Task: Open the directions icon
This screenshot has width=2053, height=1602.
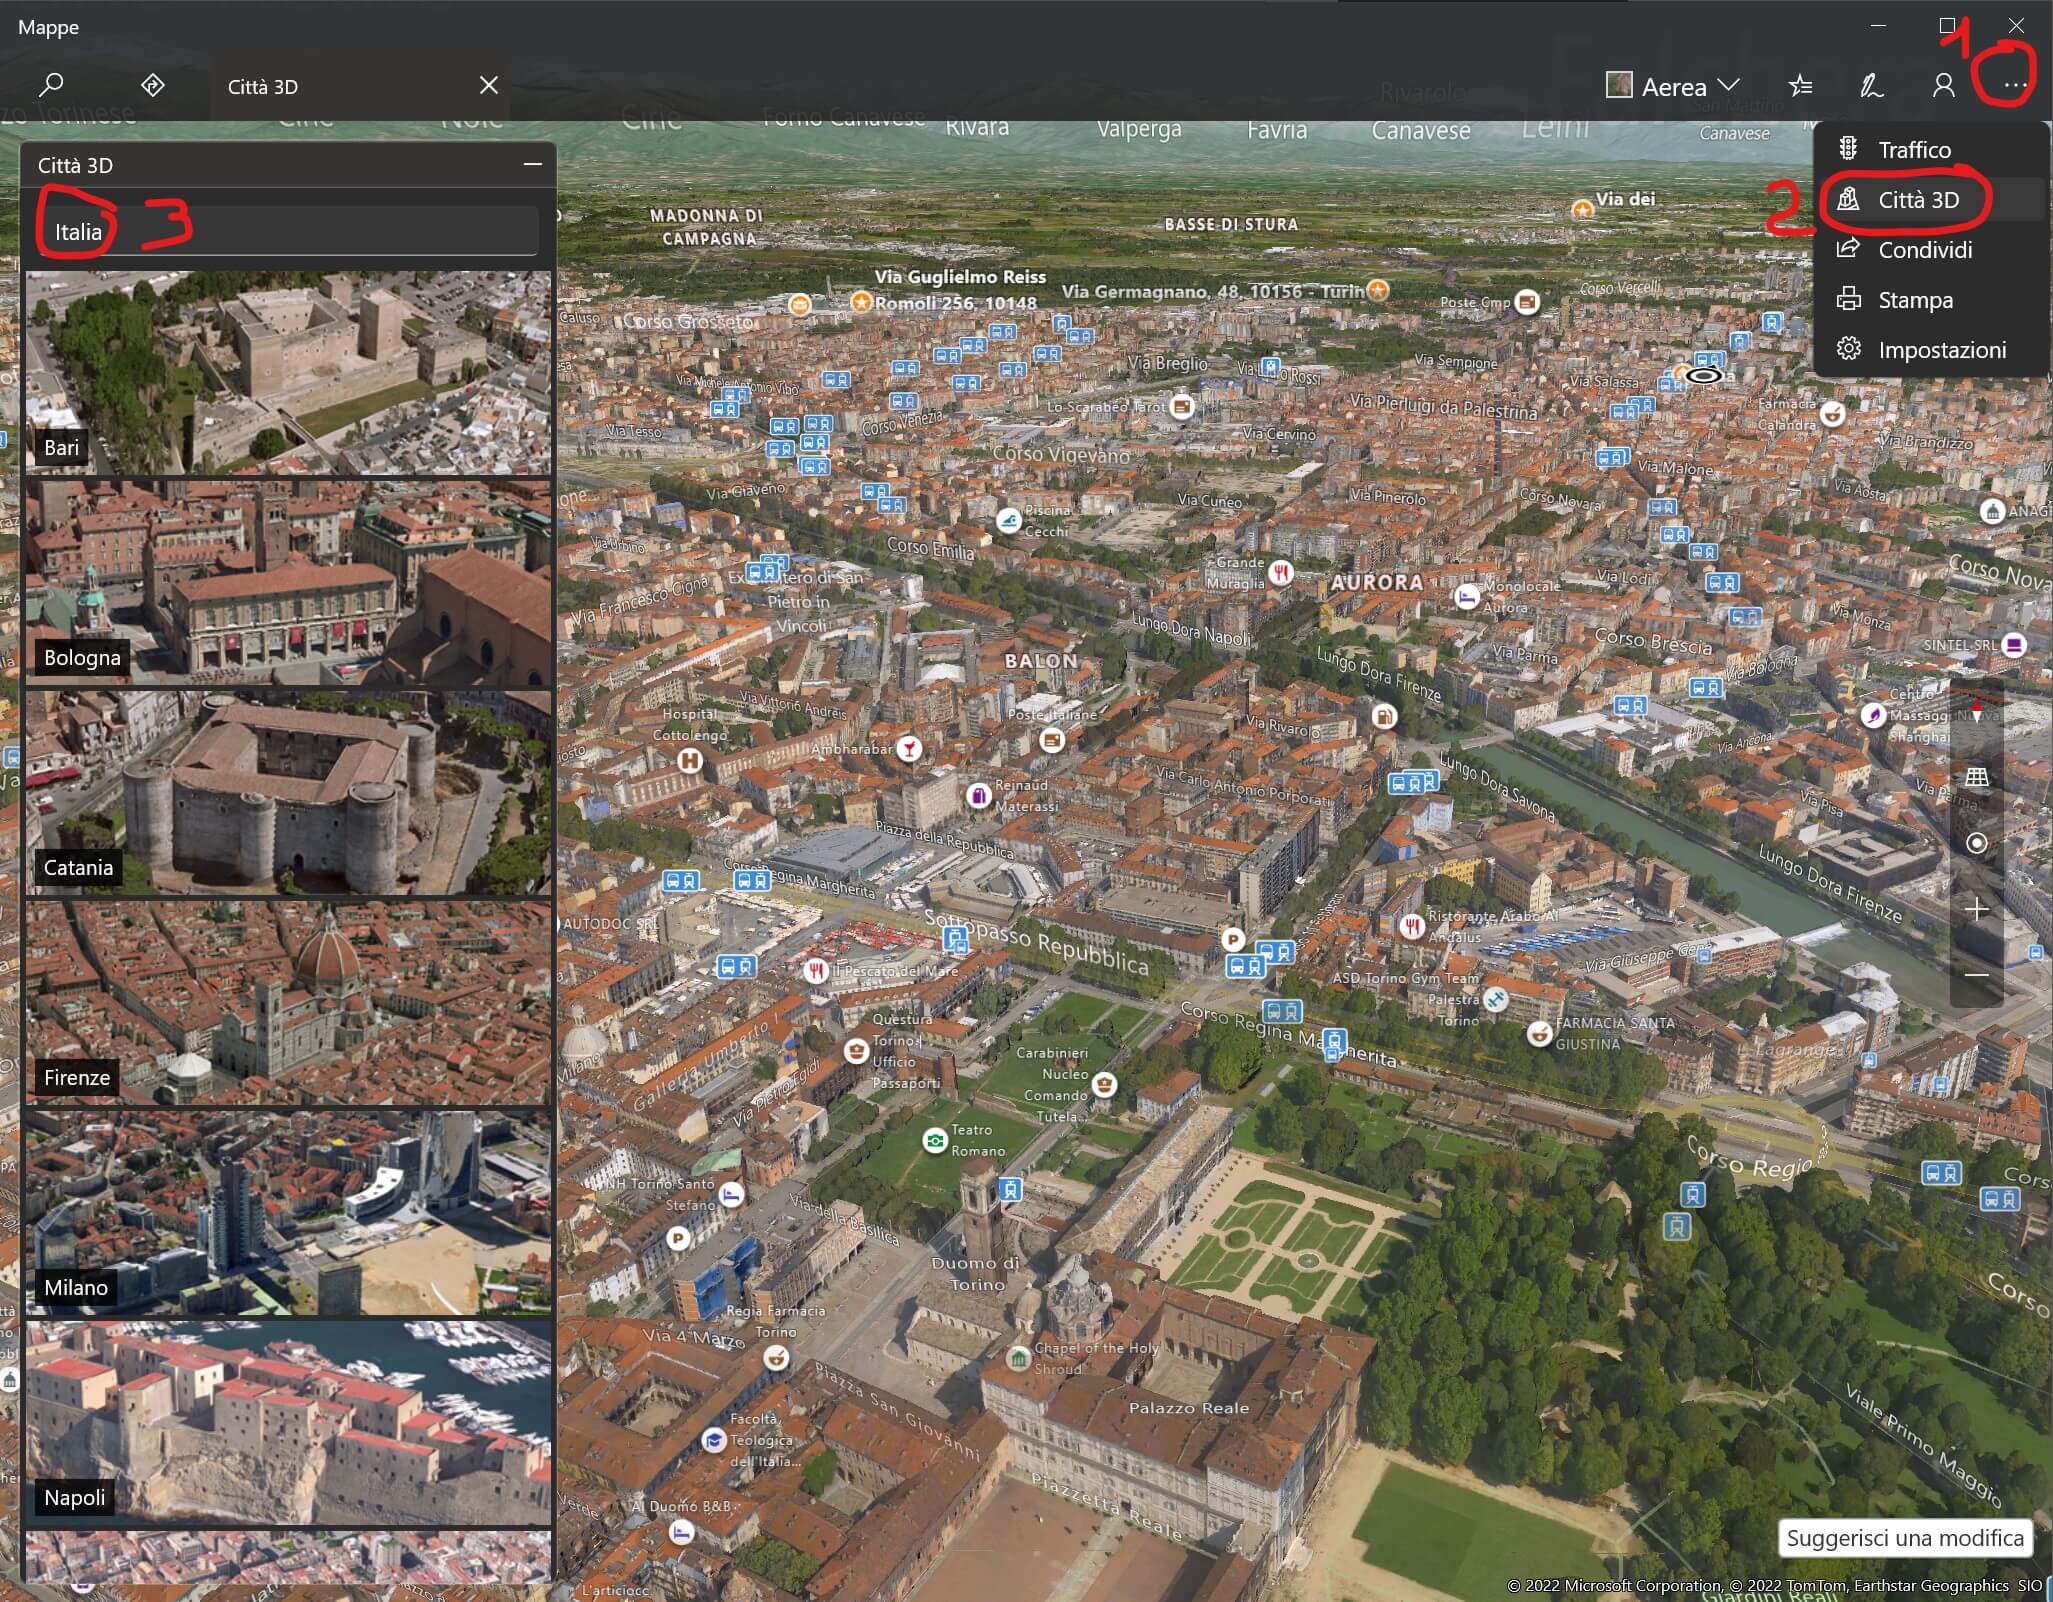Action: pos(153,86)
